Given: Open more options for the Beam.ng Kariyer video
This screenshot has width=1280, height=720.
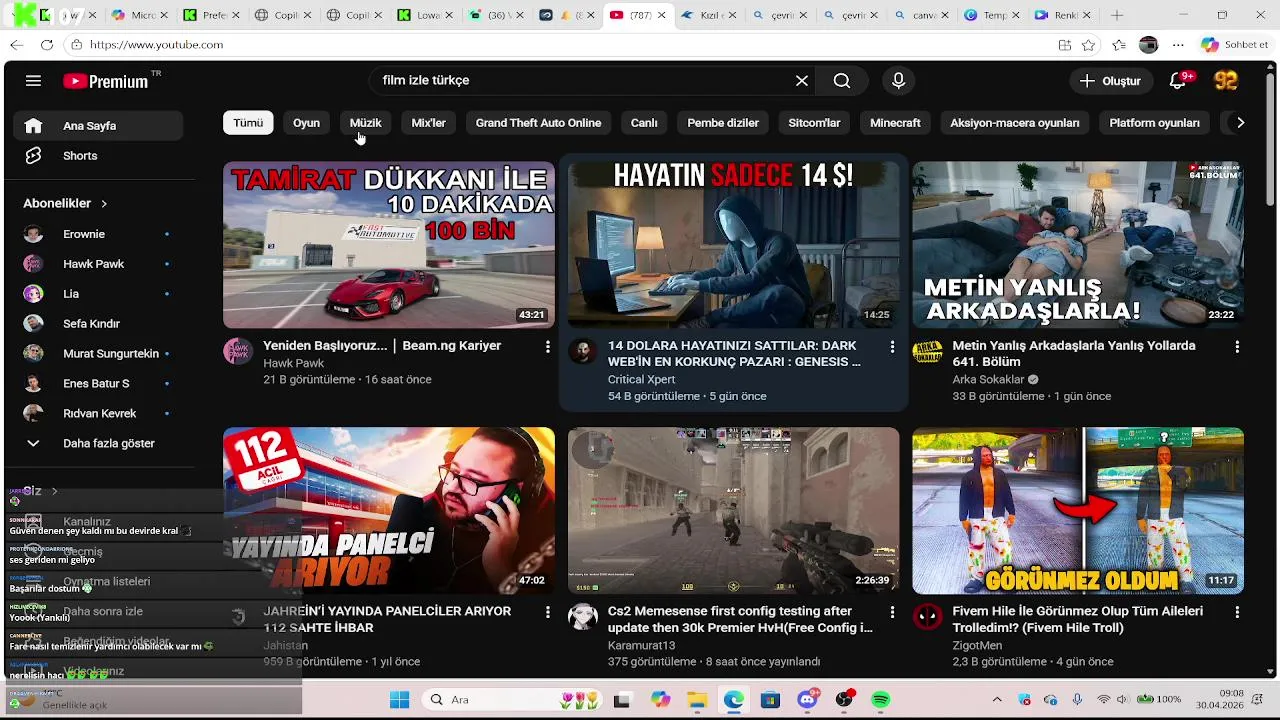Looking at the screenshot, I should [547, 346].
